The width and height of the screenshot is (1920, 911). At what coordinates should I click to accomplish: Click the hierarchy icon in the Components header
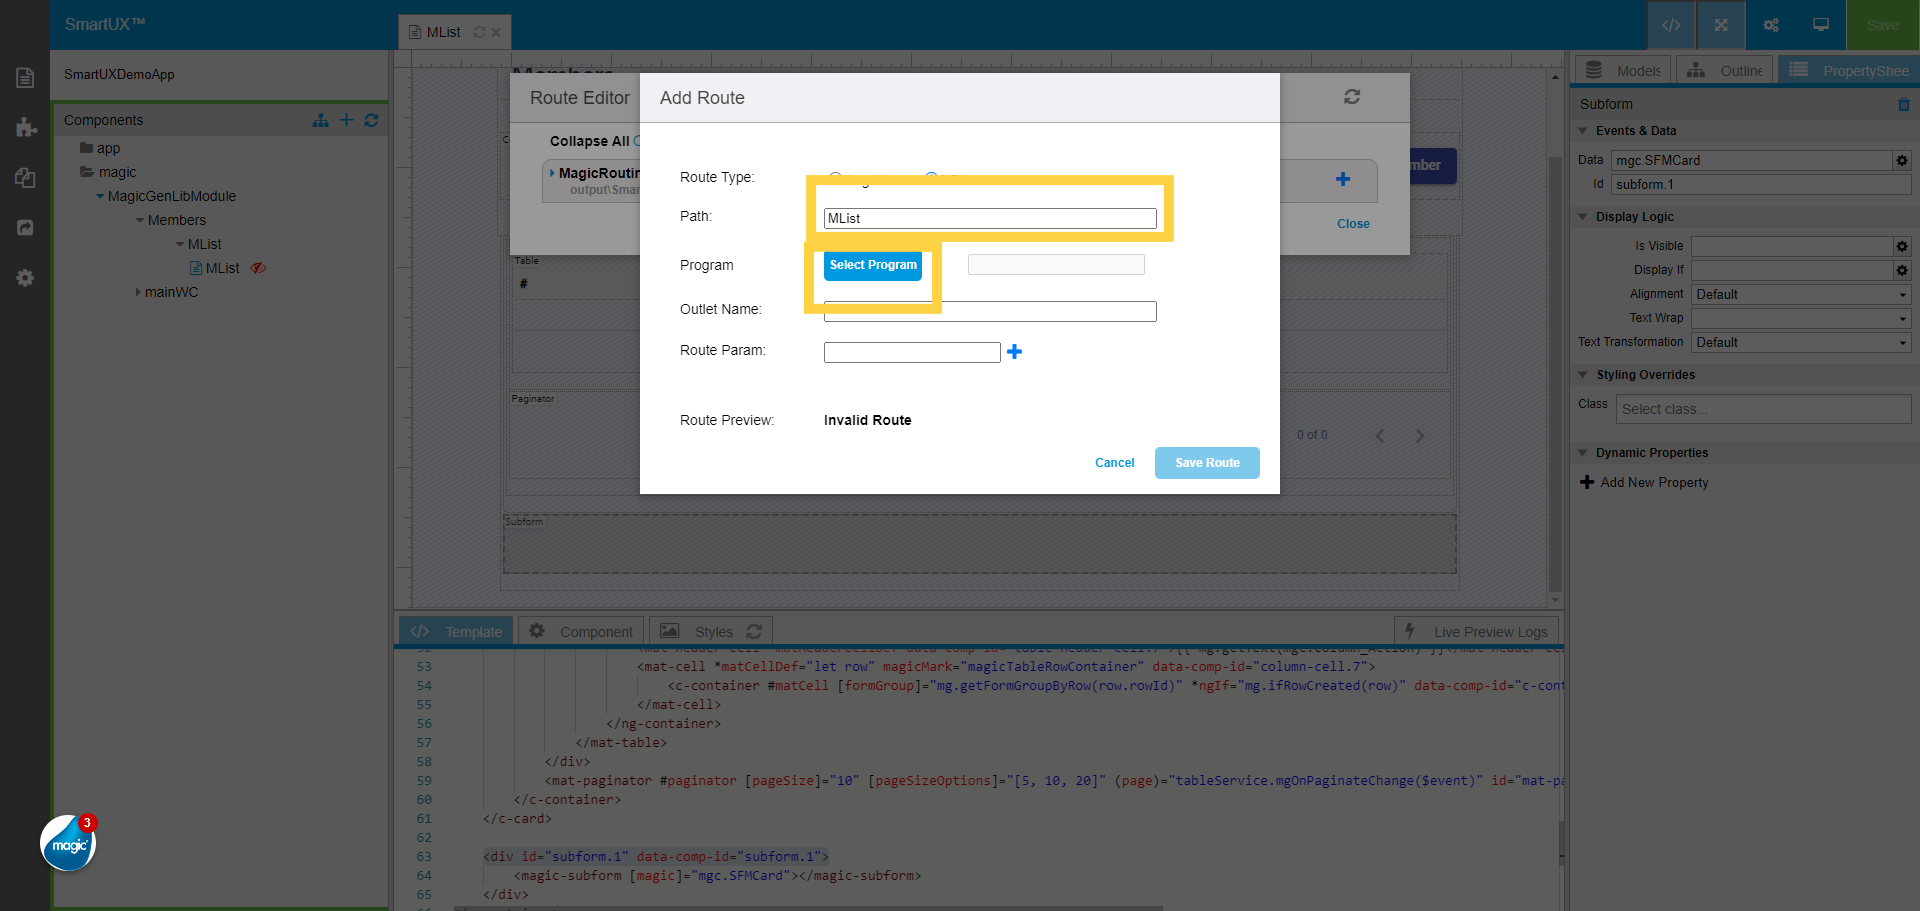[x=320, y=120]
